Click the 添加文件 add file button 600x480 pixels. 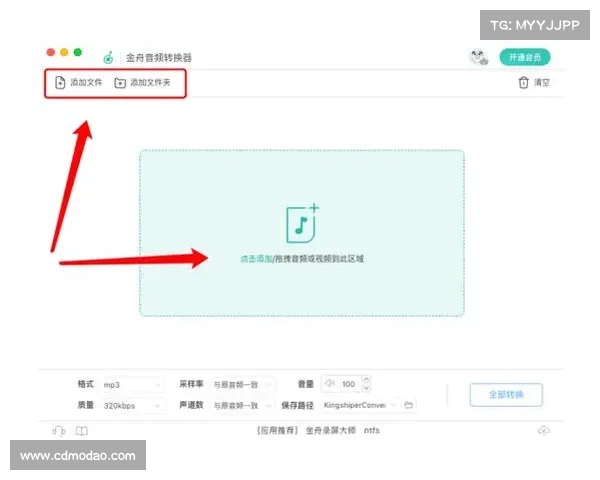[x=78, y=82]
